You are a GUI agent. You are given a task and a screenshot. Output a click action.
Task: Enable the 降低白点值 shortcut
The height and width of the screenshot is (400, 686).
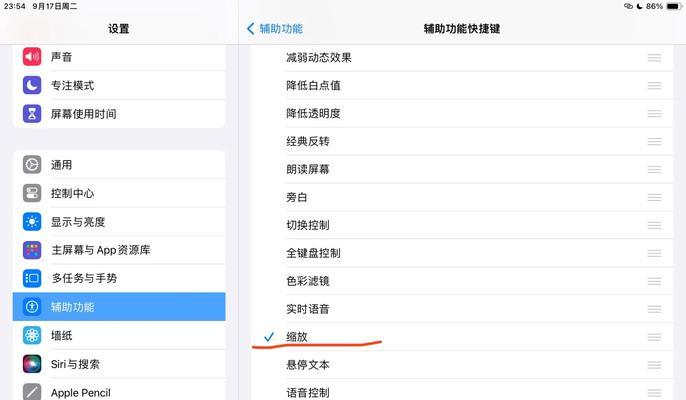tap(462, 85)
